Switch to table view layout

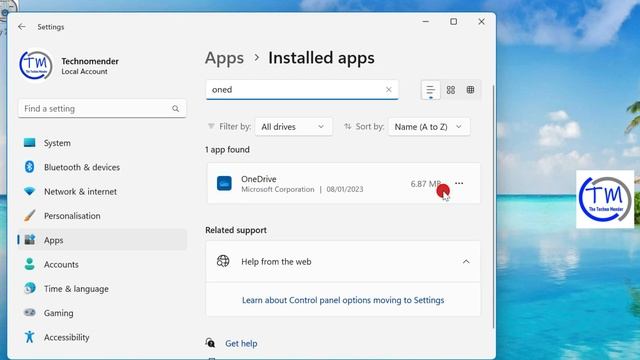point(470,90)
